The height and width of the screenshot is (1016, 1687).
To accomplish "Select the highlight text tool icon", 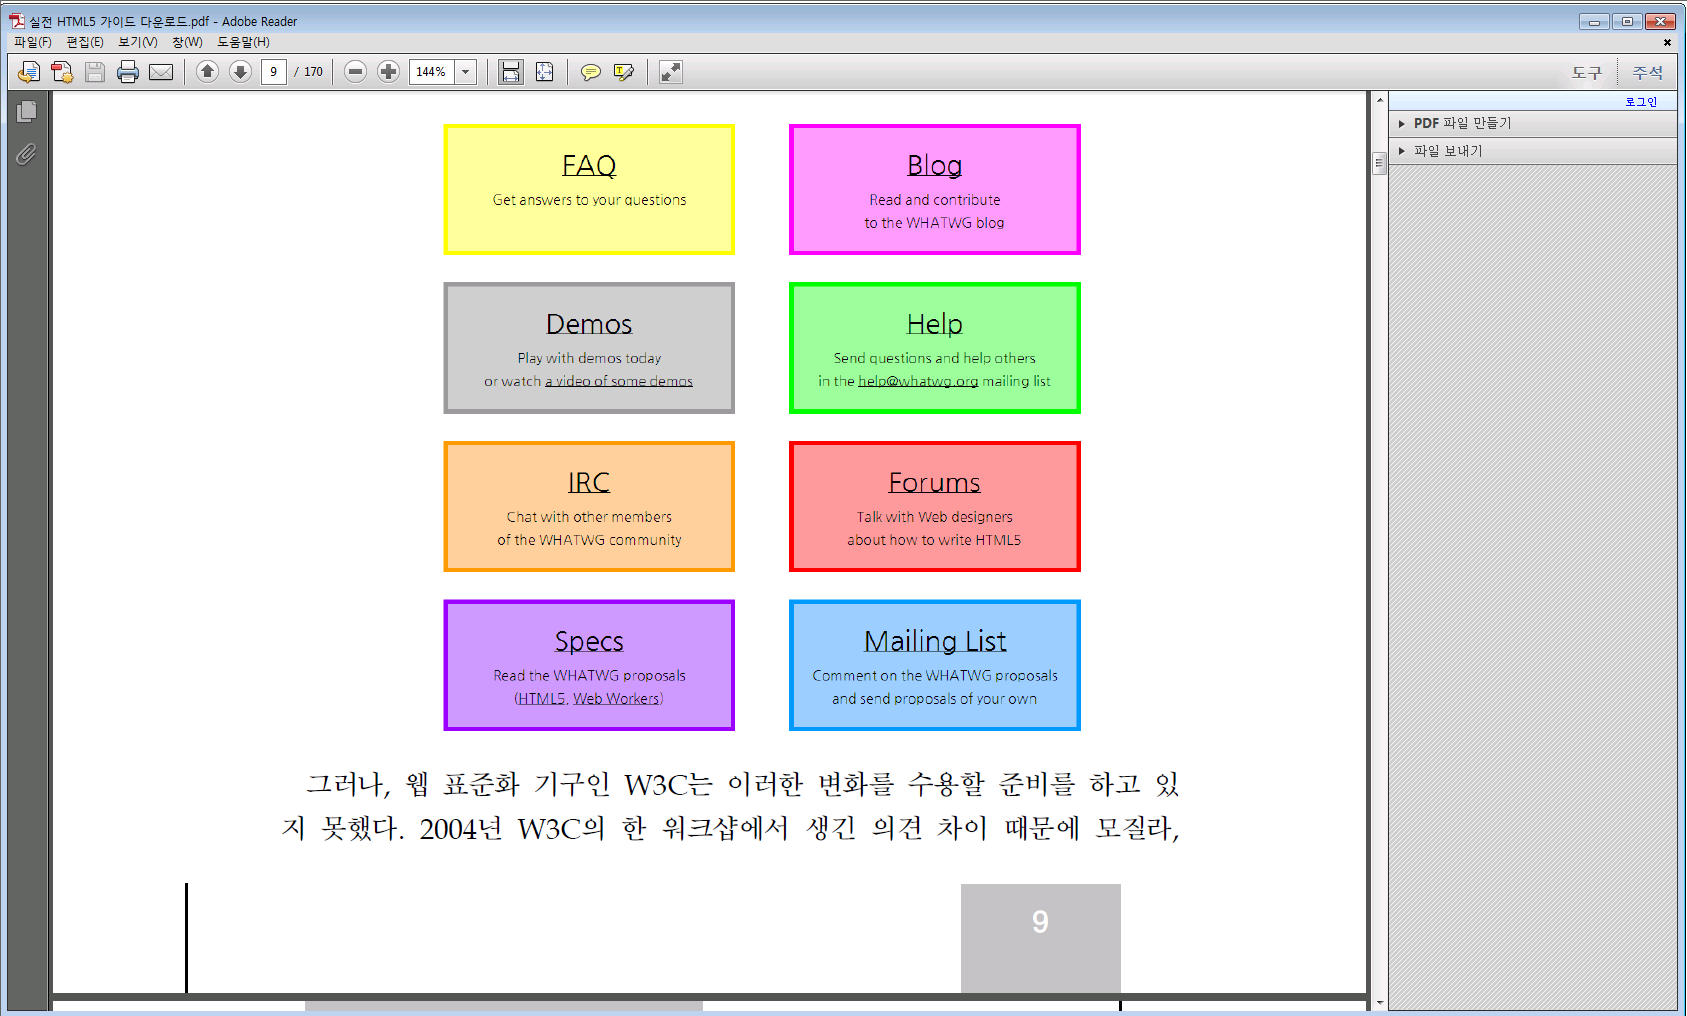I will point(624,72).
